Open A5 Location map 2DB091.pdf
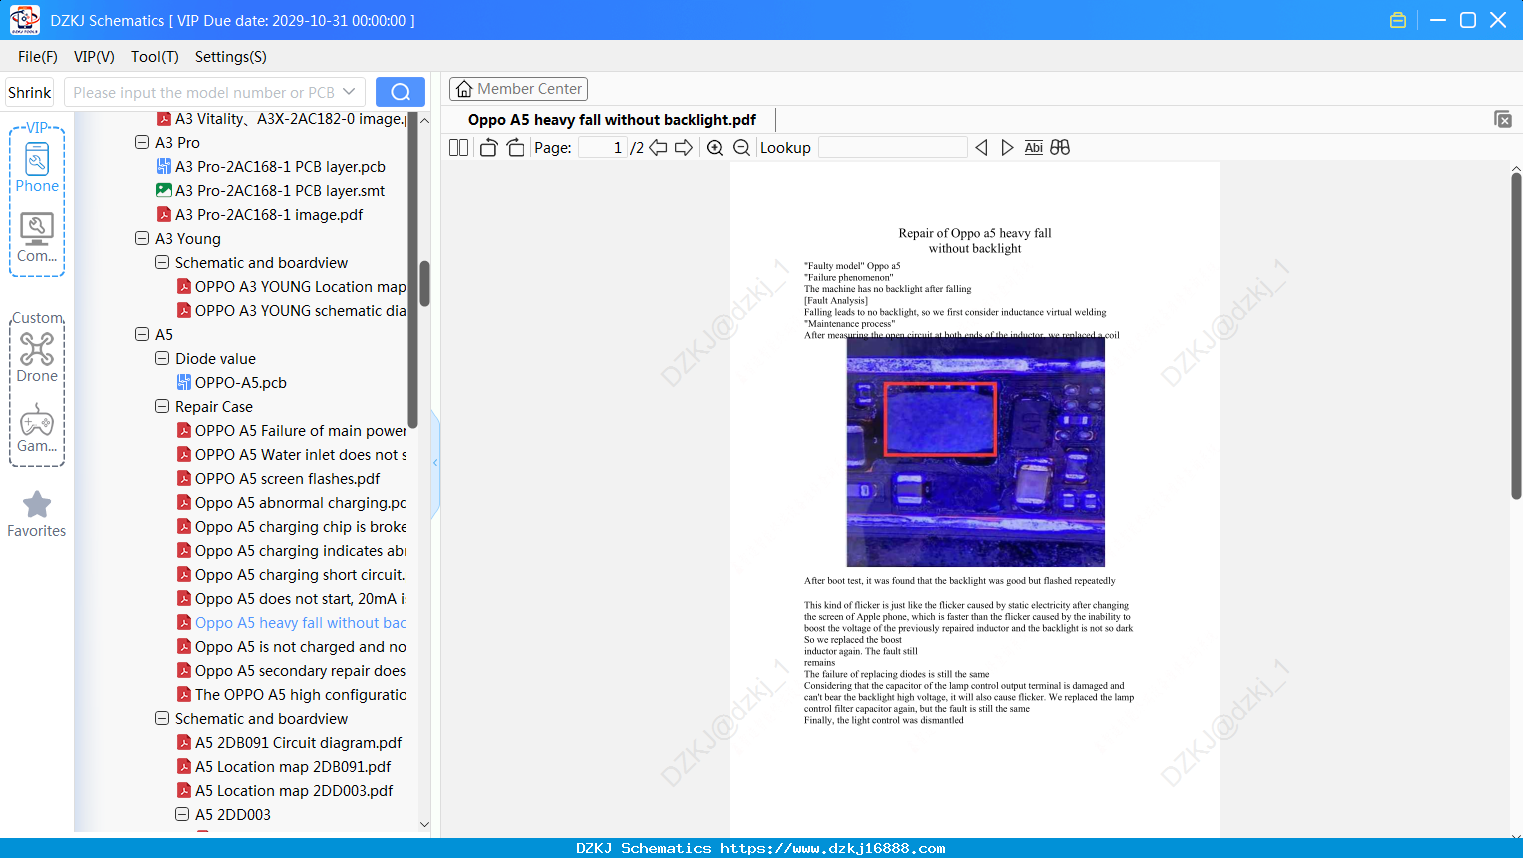The width and height of the screenshot is (1523, 858). (284, 766)
